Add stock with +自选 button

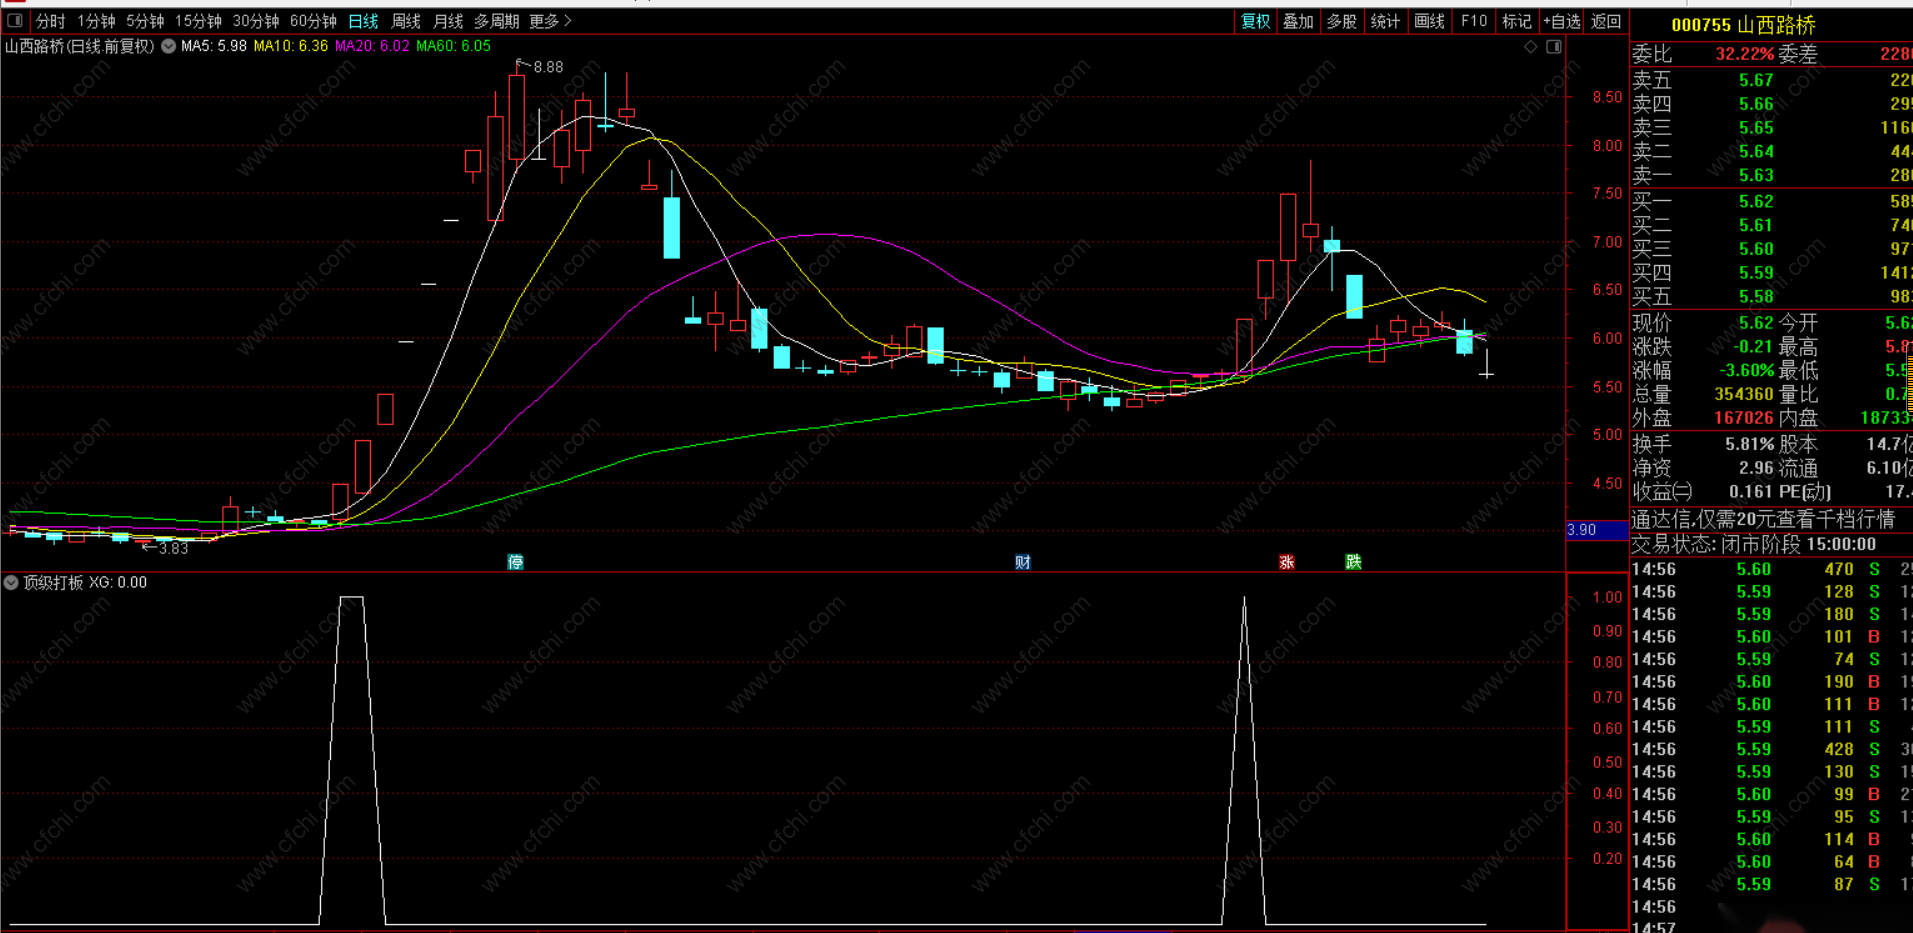1562,21
